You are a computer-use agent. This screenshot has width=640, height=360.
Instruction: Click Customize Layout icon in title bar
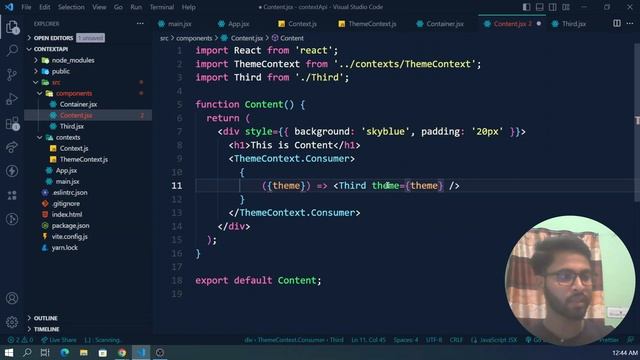[x=566, y=7]
